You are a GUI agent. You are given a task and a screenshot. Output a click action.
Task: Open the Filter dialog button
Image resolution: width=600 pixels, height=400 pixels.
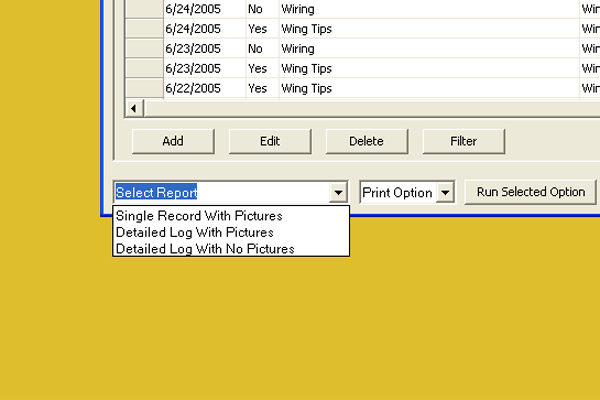tap(463, 141)
